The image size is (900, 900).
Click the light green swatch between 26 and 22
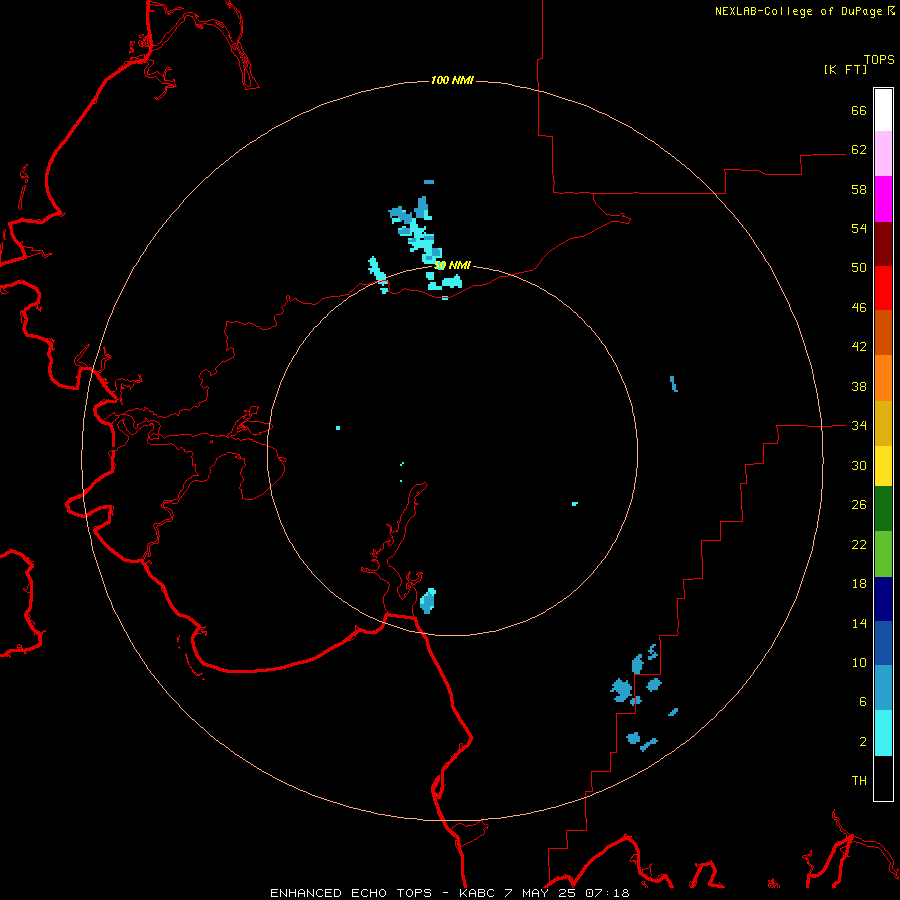click(883, 554)
